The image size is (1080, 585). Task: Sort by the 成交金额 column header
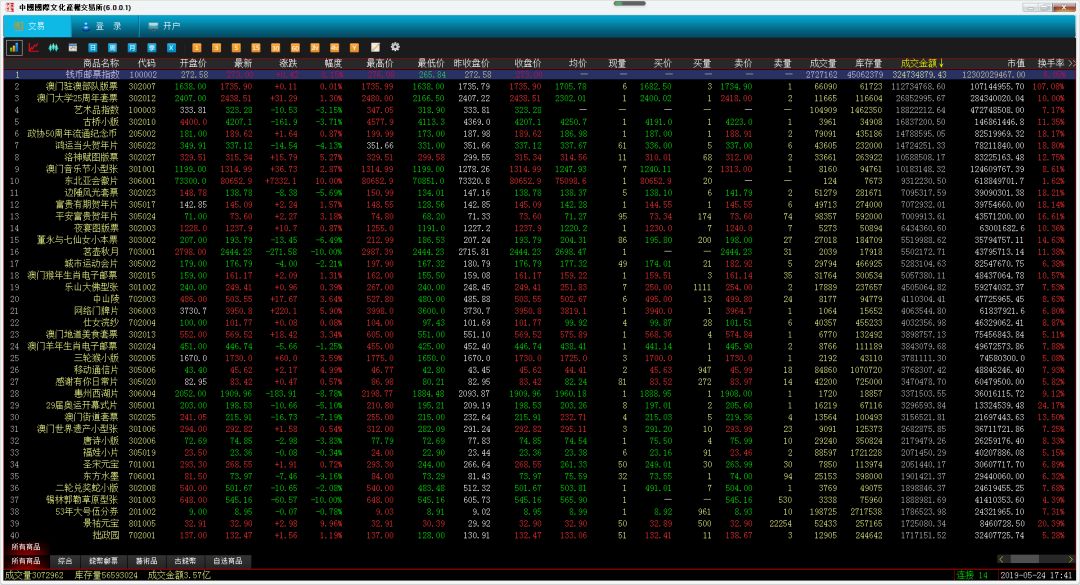point(922,63)
